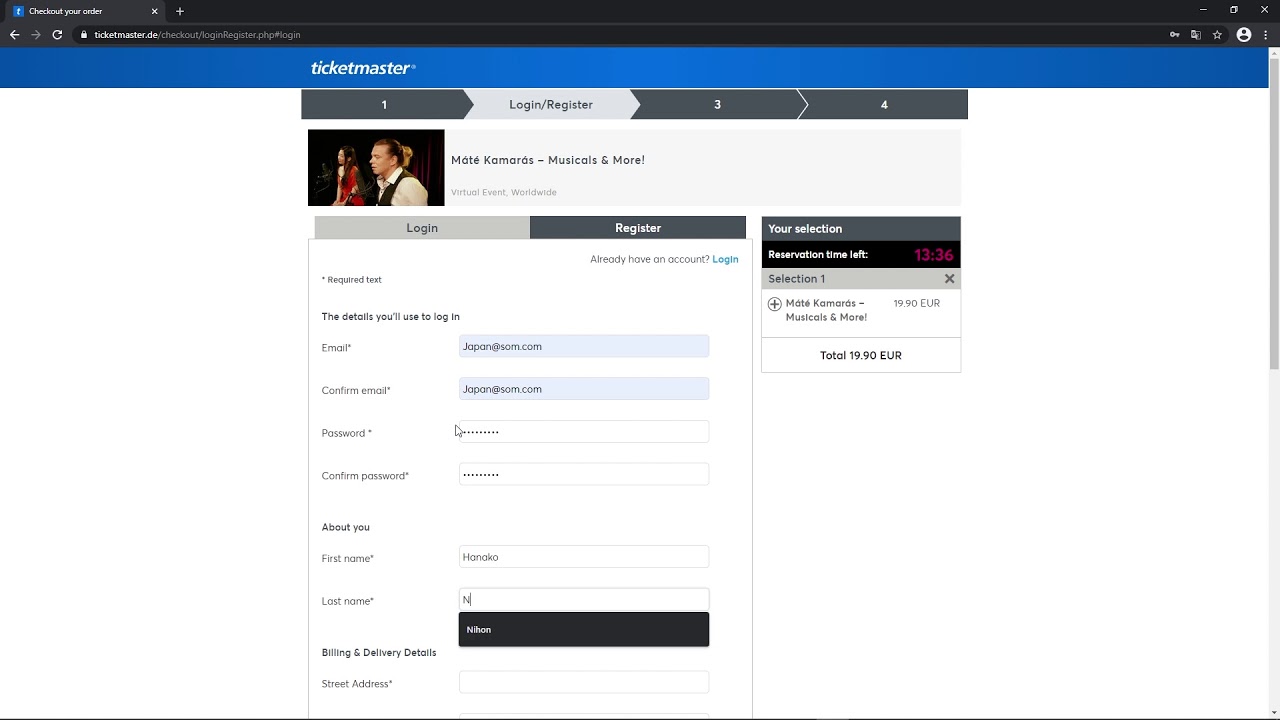Click the browser address bar URL
The height and width of the screenshot is (720, 1280).
coord(197,35)
